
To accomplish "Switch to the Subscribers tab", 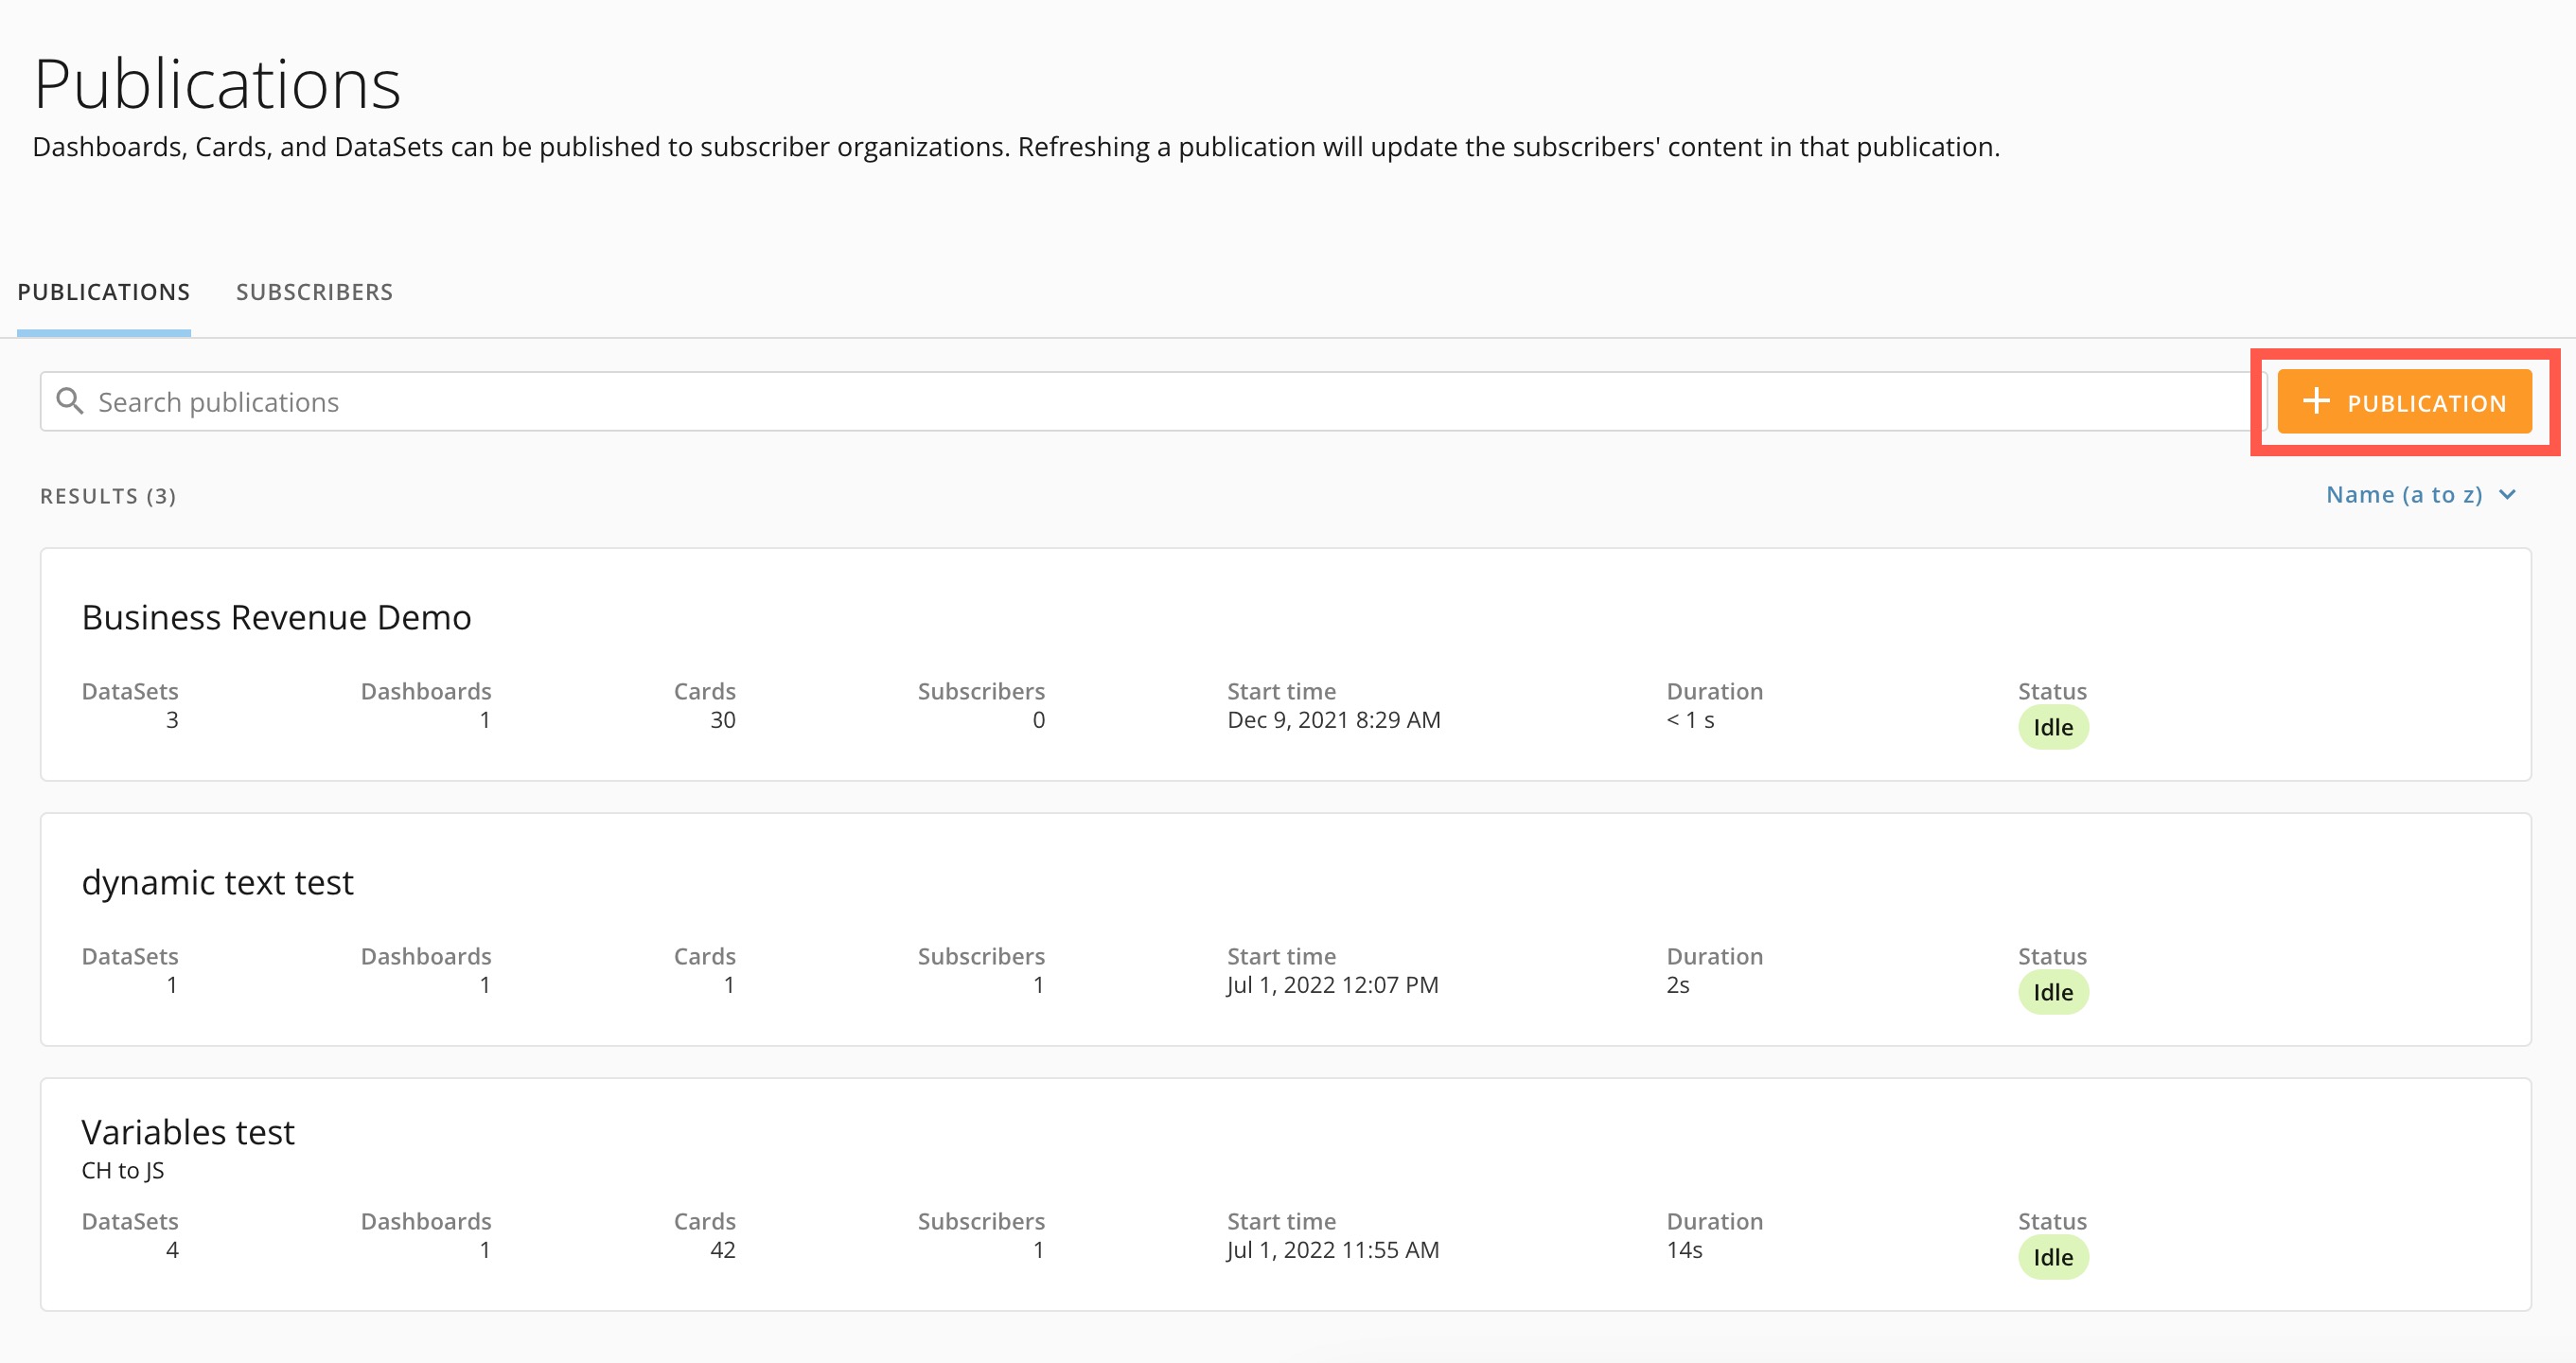I will (314, 292).
